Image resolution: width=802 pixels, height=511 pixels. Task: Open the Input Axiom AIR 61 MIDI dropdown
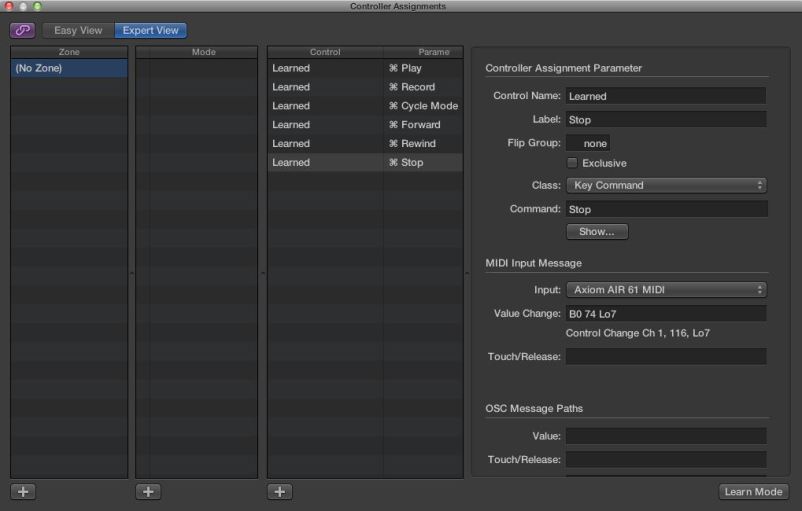click(x=666, y=290)
